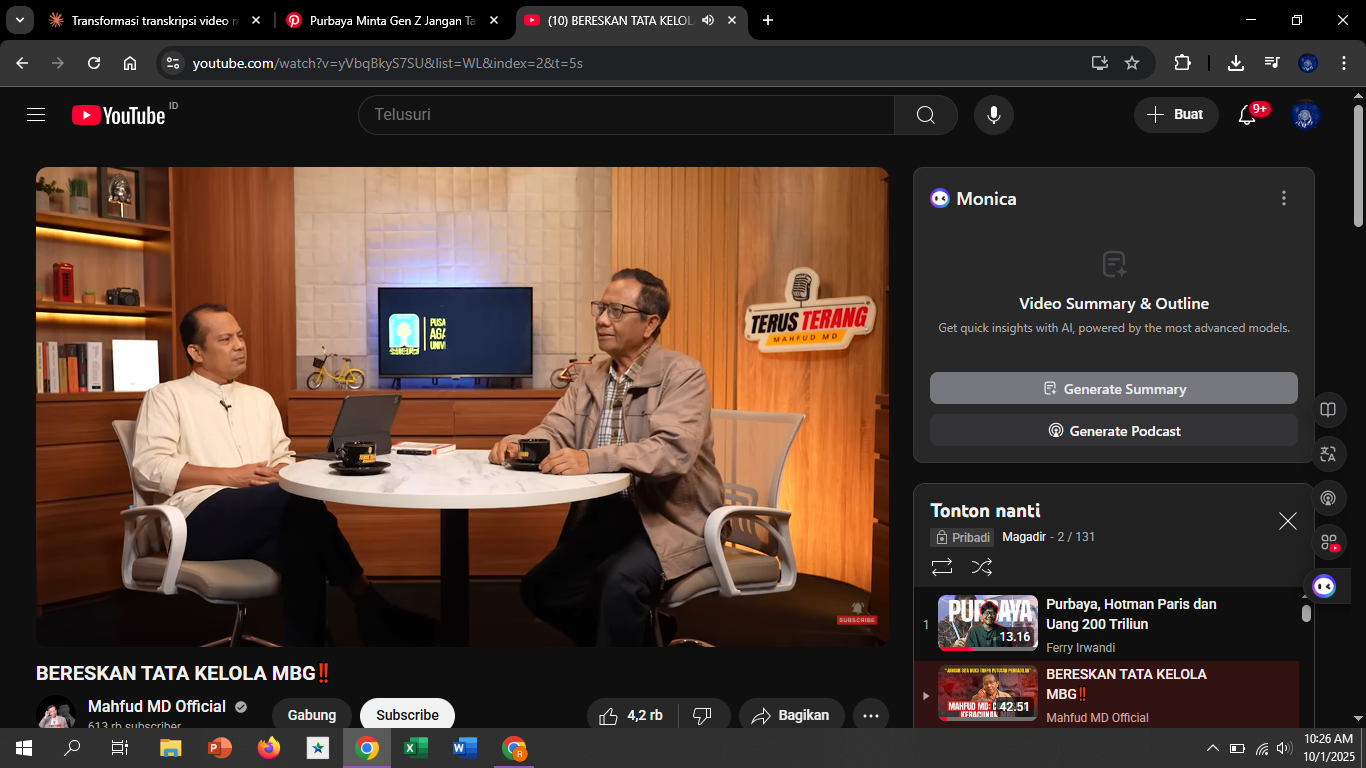The image size is (1366, 768).
Task: Switch to the Purbaya Minta Gen Z tab
Action: click(x=392, y=20)
